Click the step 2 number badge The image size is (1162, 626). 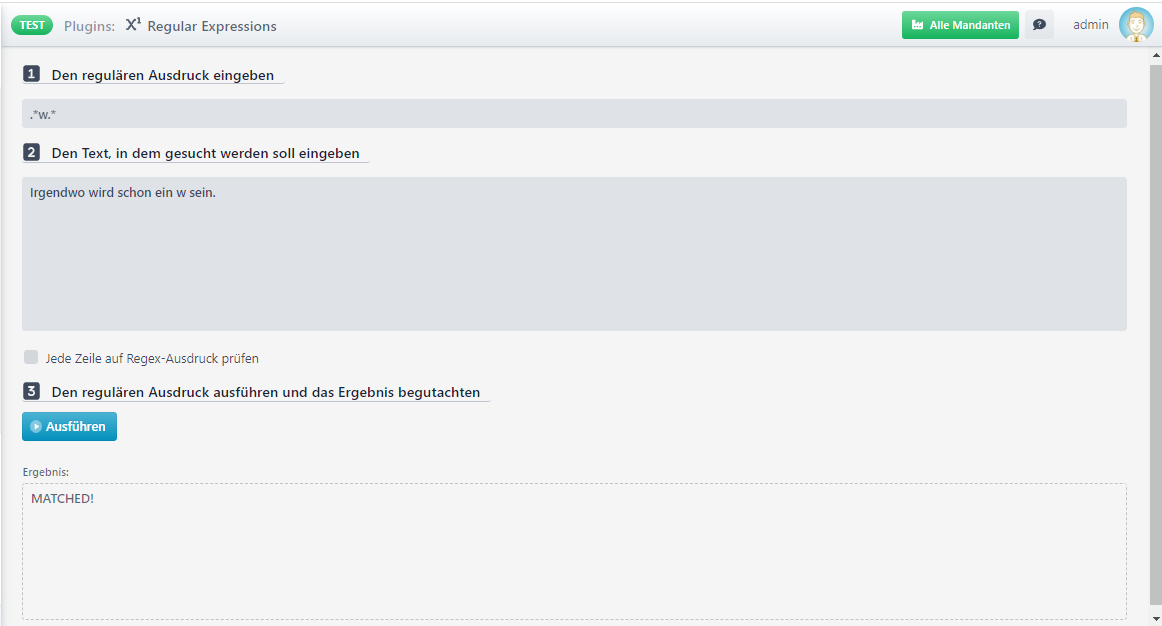click(x=31, y=153)
